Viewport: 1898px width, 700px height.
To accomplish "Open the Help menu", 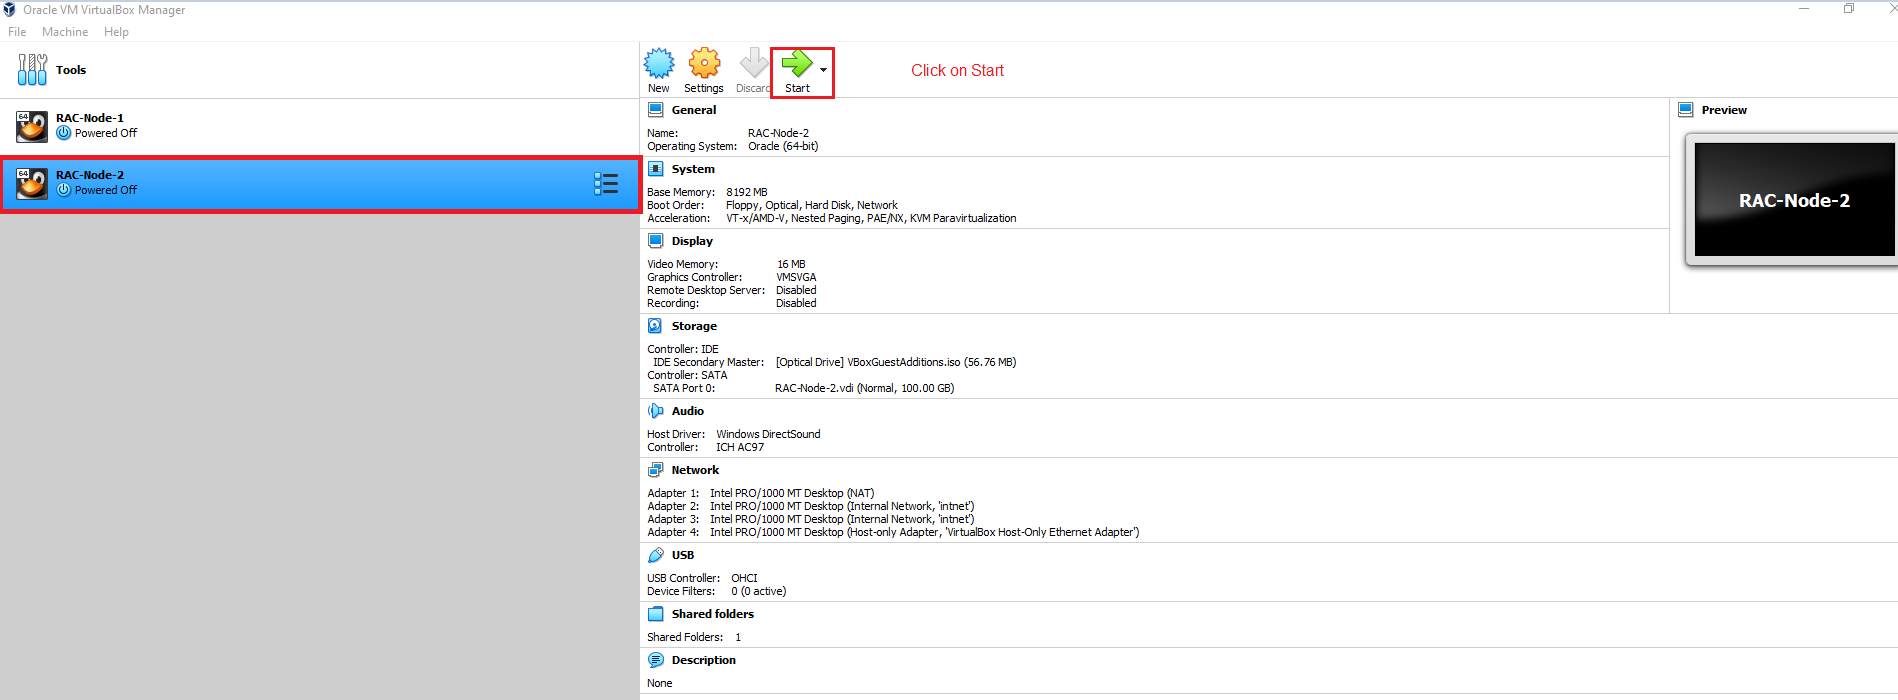I will pos(116,32).
